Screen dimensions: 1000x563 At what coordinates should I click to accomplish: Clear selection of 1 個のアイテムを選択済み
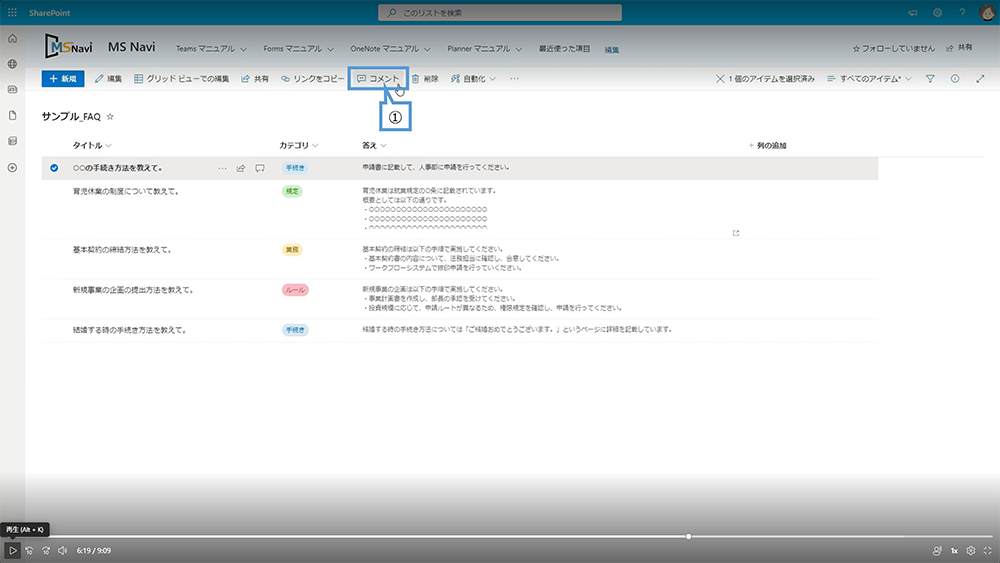click(720, 78)
